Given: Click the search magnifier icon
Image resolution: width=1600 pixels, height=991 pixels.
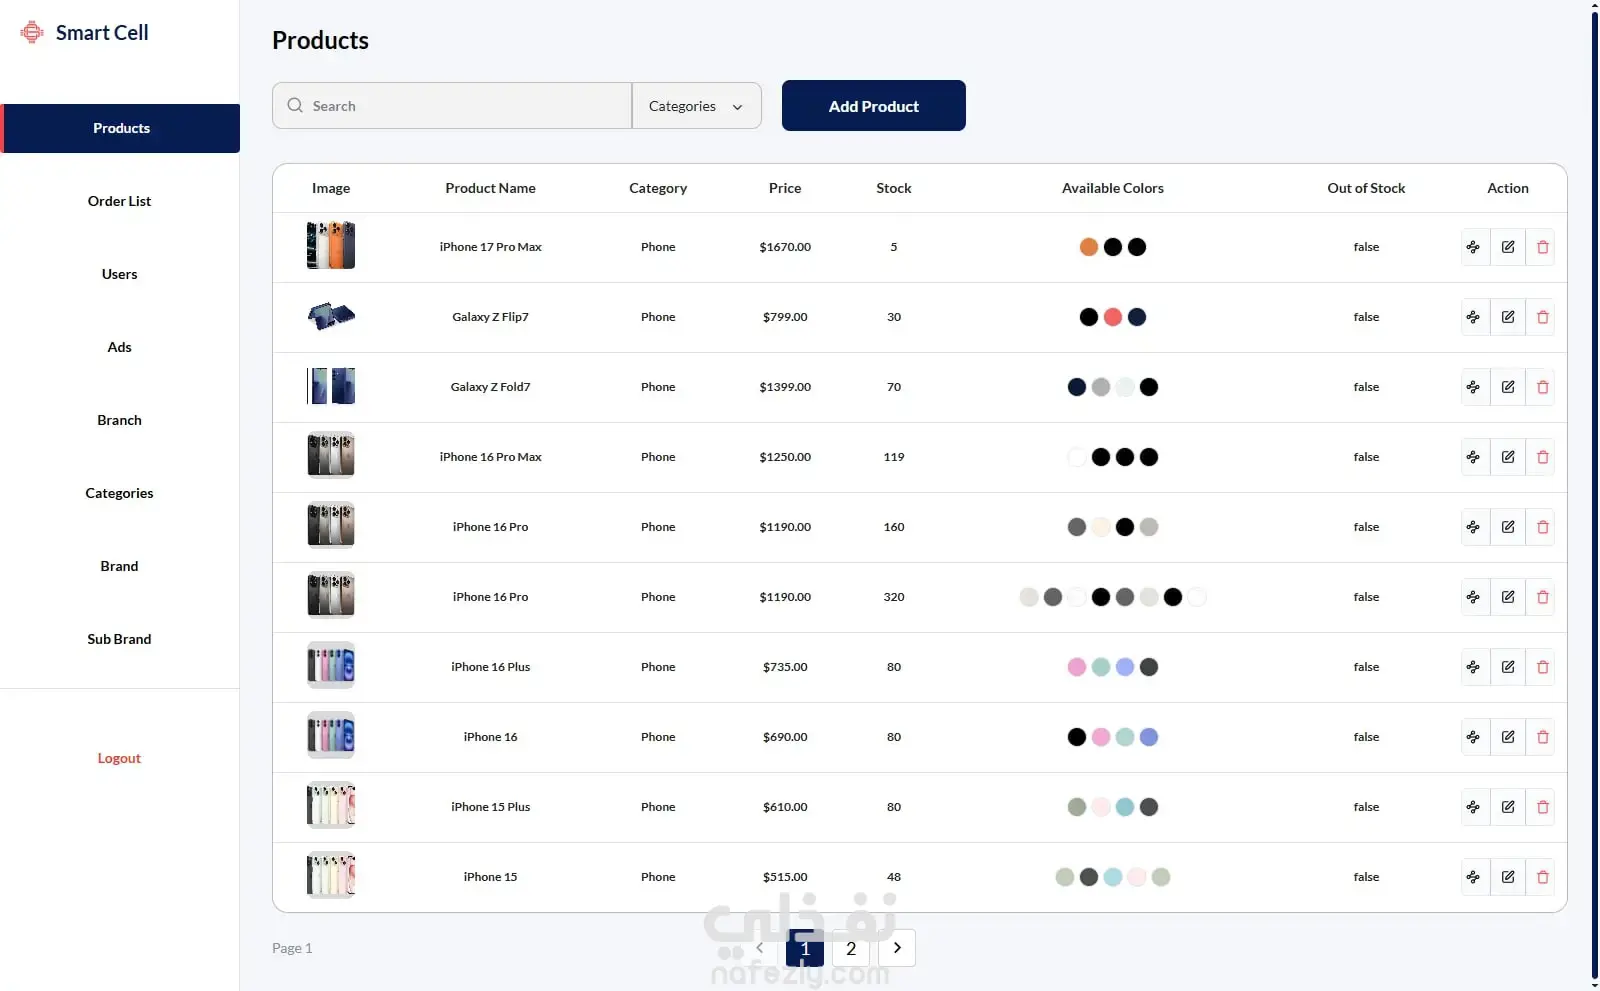Looking at the screenshot, I should tap(295, 105).
